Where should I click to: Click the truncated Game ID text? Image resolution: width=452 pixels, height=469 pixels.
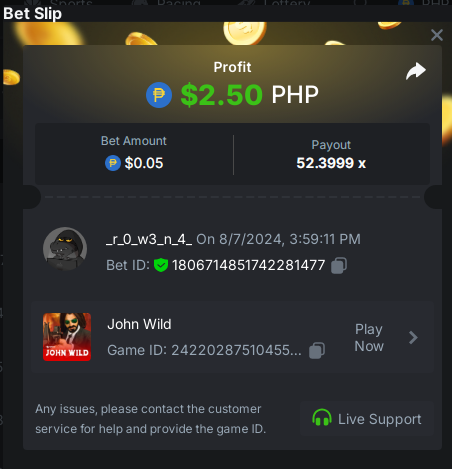[204, 350]
